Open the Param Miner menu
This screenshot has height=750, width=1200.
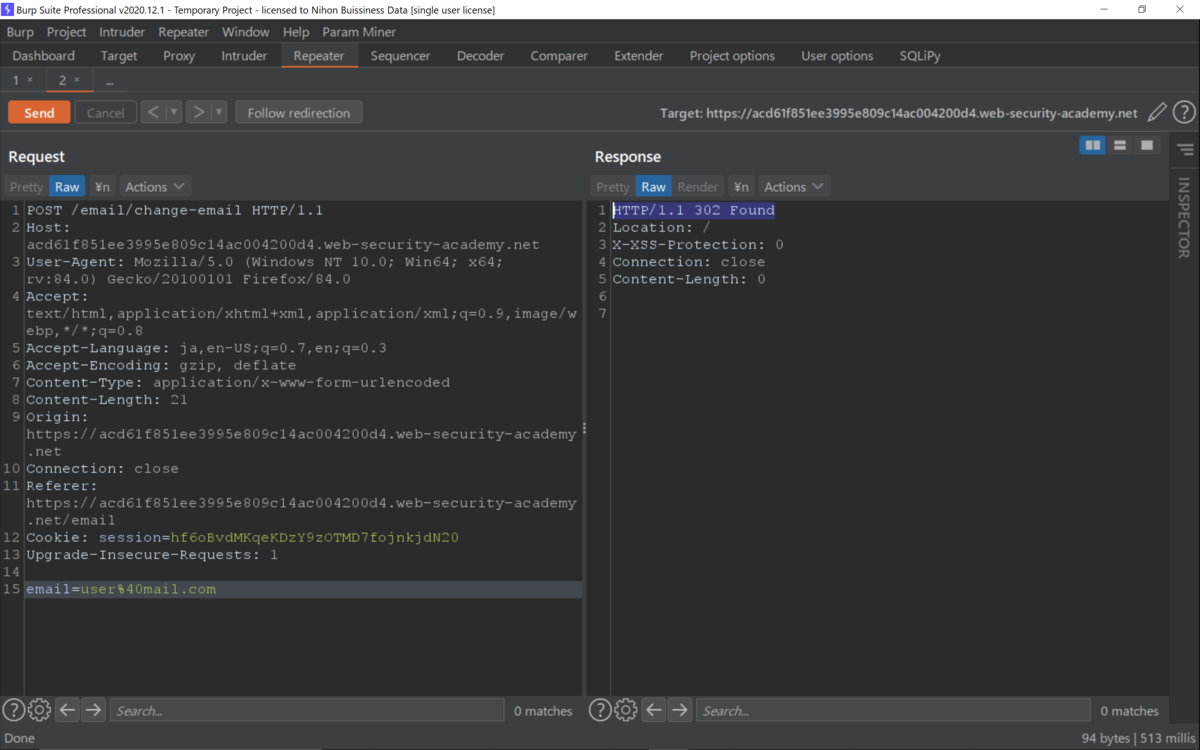(x=359, y=32)
